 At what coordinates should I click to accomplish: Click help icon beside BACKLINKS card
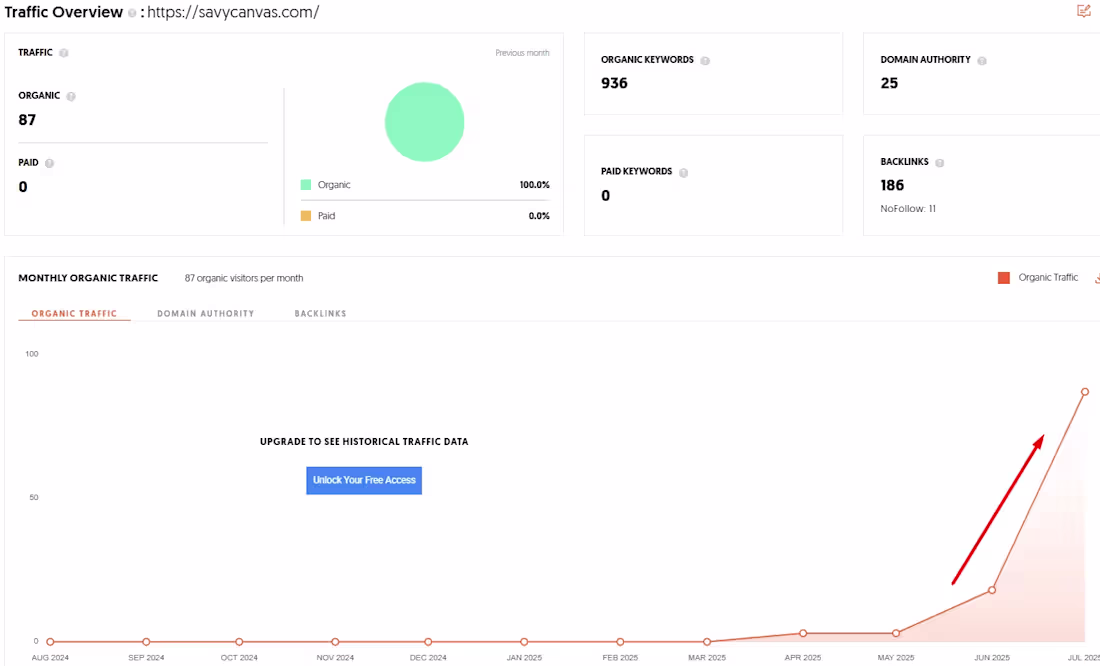click(x=939, y=162)
